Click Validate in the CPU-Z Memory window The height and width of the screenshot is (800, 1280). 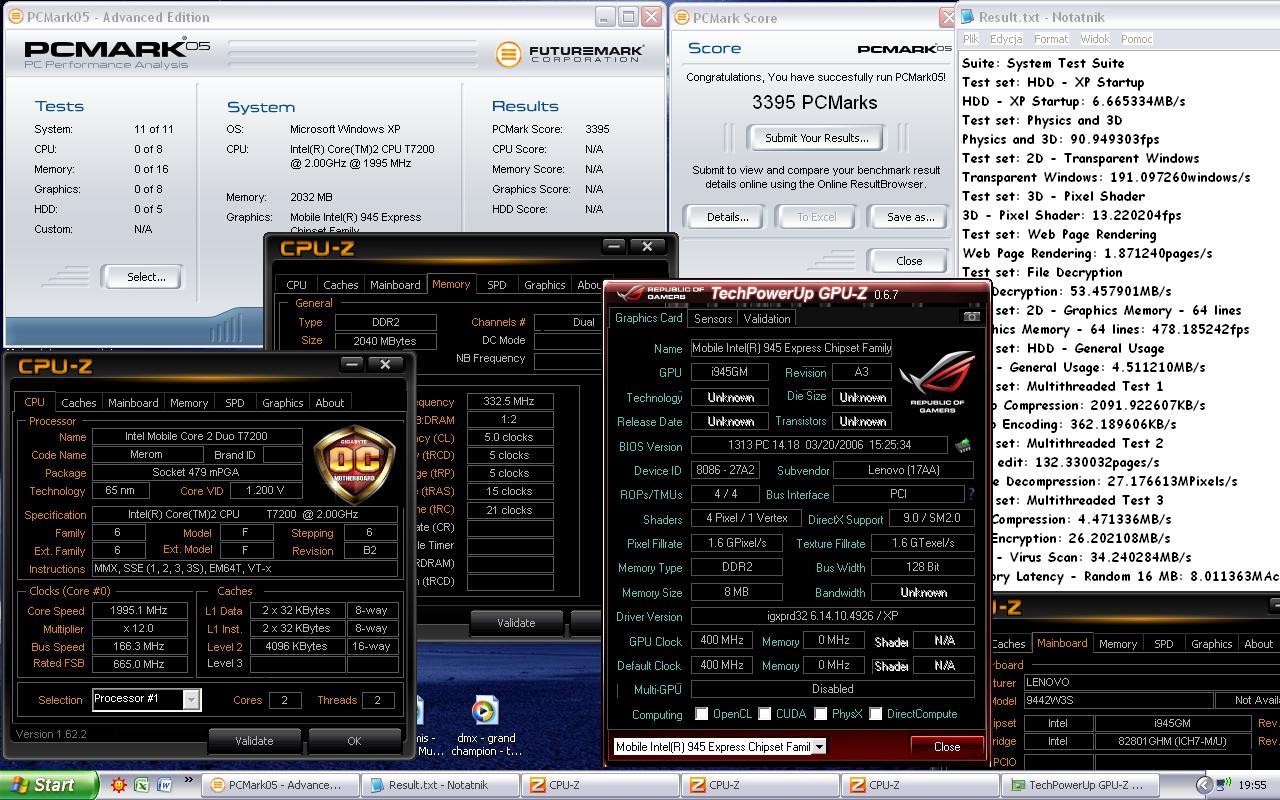516,623
